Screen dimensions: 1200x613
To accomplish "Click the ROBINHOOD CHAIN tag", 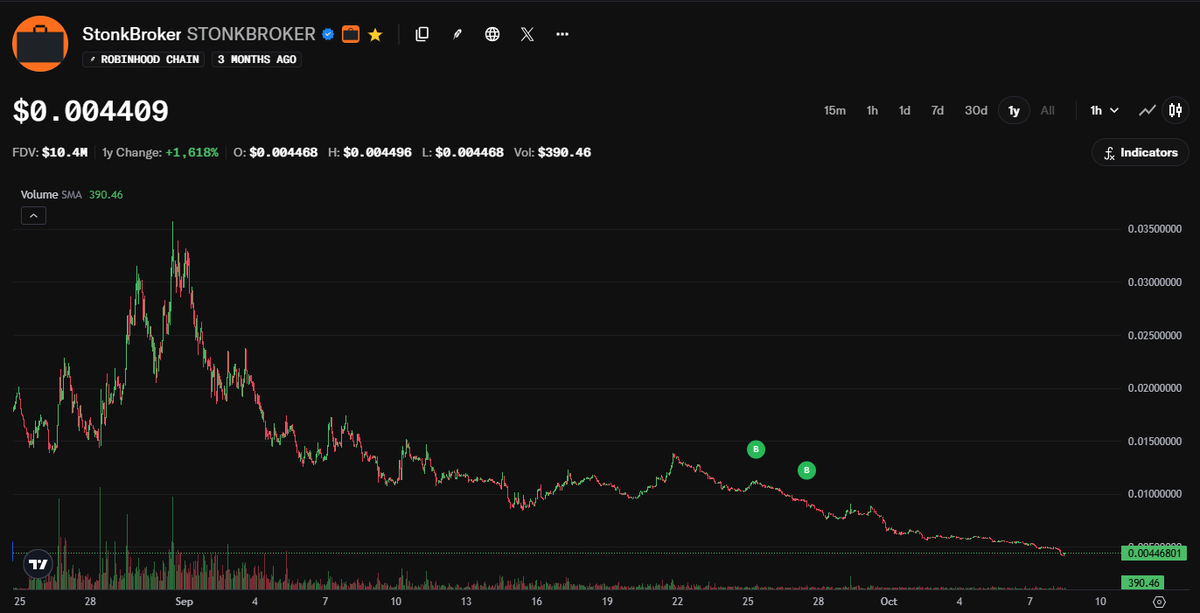I will (144, 59).
